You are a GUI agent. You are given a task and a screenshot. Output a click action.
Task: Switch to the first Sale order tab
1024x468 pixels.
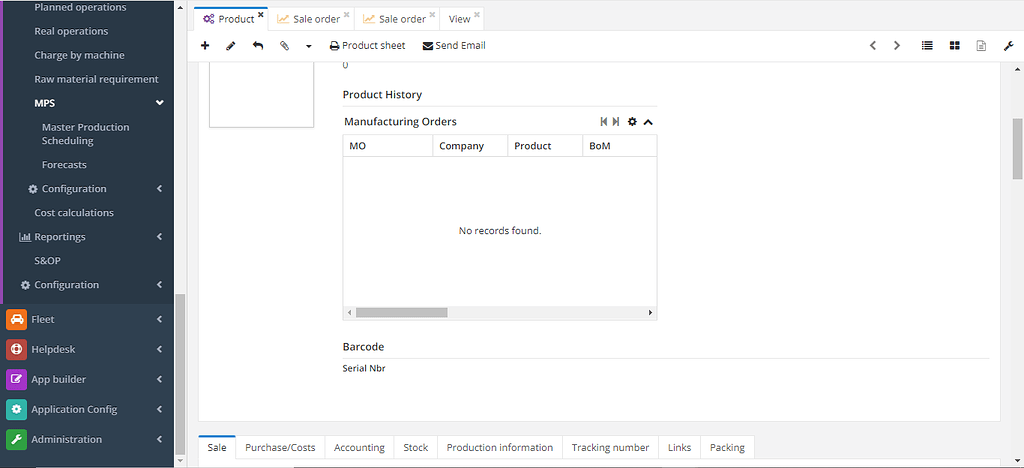coord(309,19)
